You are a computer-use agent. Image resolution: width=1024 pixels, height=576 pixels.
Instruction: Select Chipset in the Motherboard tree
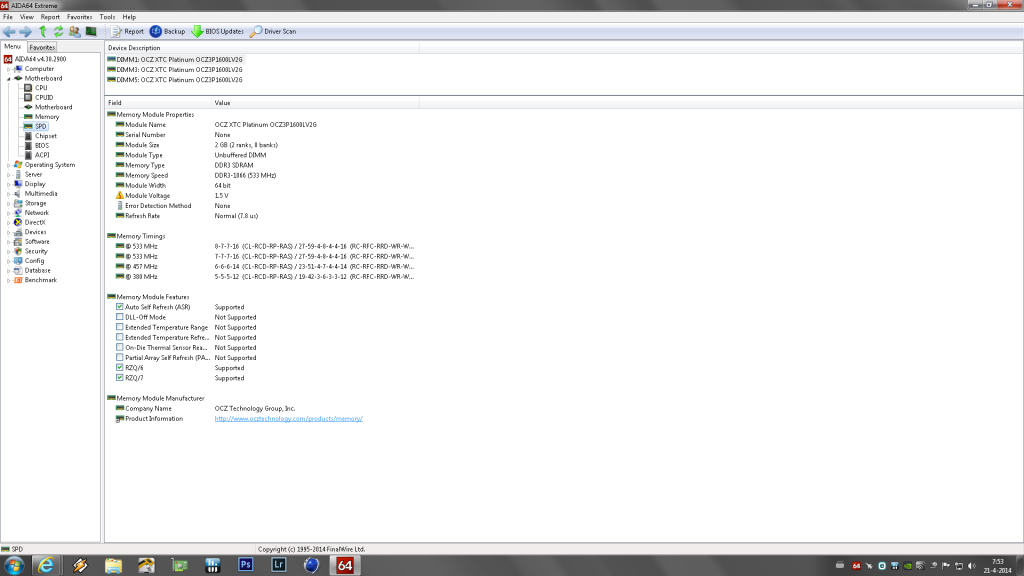pyautogui.click(x=45, y=136)
